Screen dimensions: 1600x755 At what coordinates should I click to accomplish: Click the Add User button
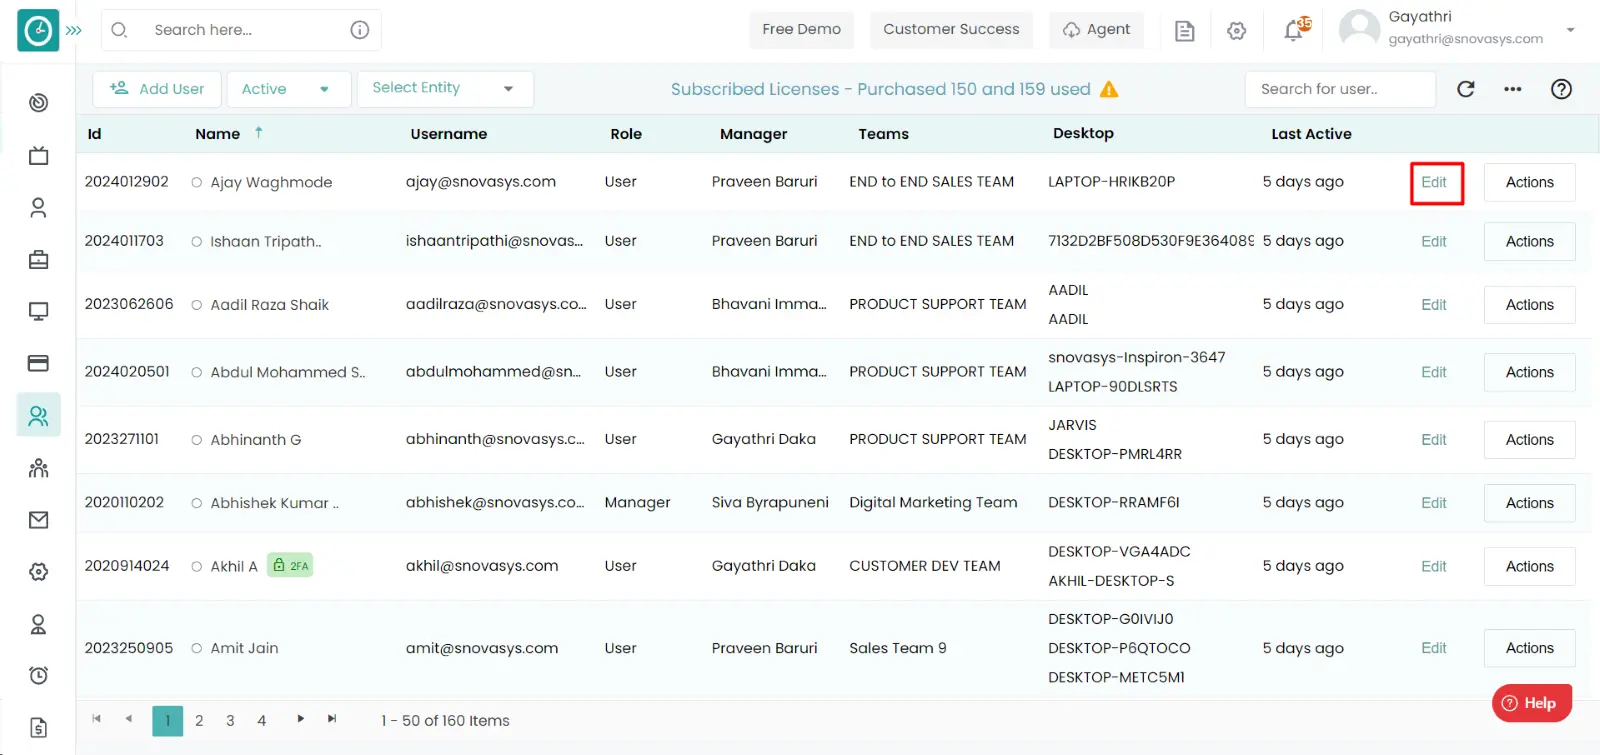pos(157,89)
